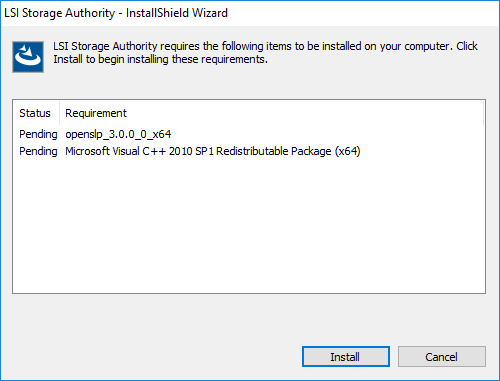Click Pending status beside the Visual C++ requirement
Screen dimensions: 500x381
click(38, 151)
